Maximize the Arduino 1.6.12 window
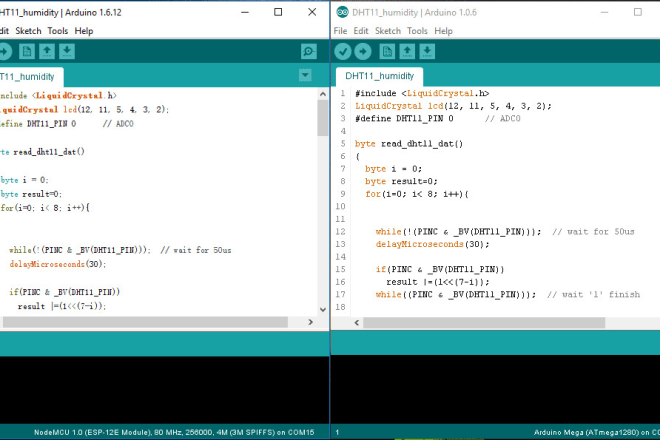The height and width of the screenshot is (440, 660). pos(278,12)
